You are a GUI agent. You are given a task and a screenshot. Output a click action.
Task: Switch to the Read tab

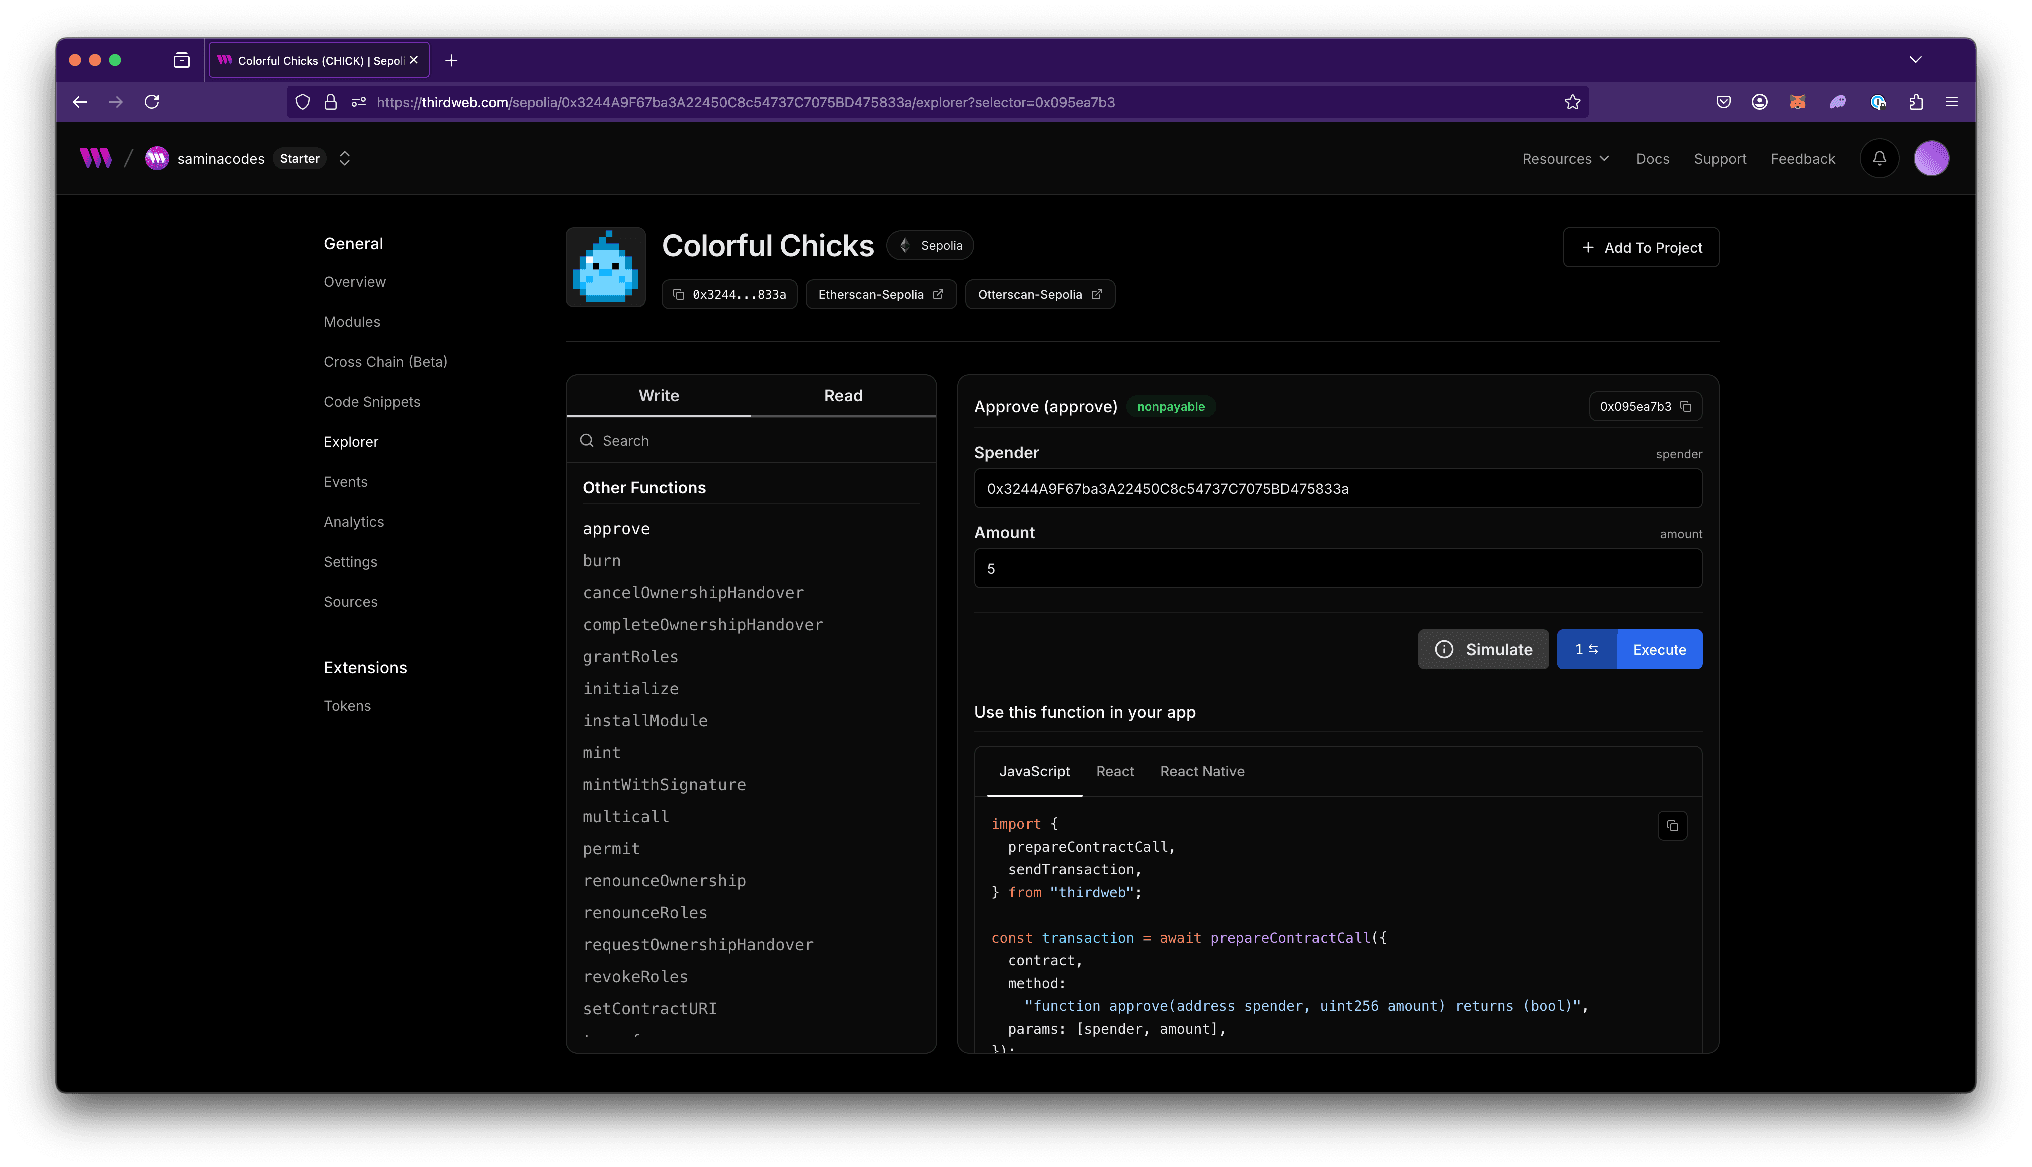click(x=843, y=396)
